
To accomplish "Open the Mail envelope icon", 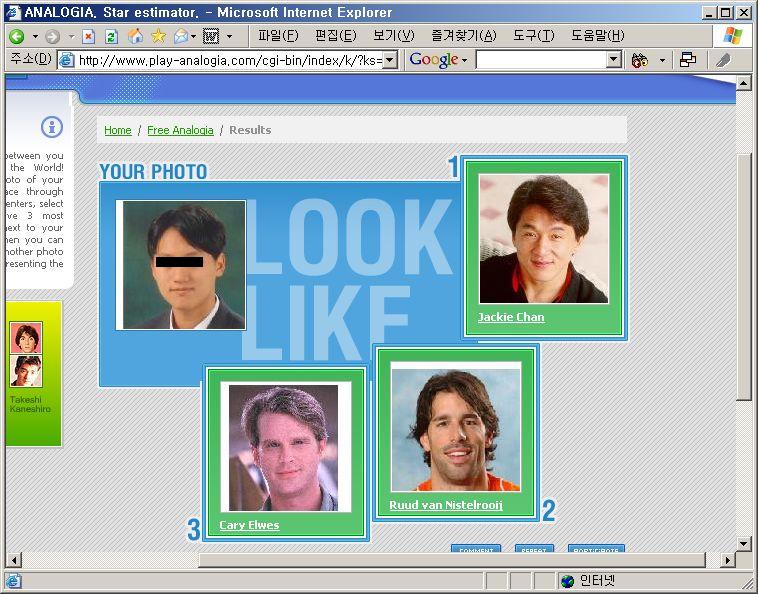I will click(181, 36).
